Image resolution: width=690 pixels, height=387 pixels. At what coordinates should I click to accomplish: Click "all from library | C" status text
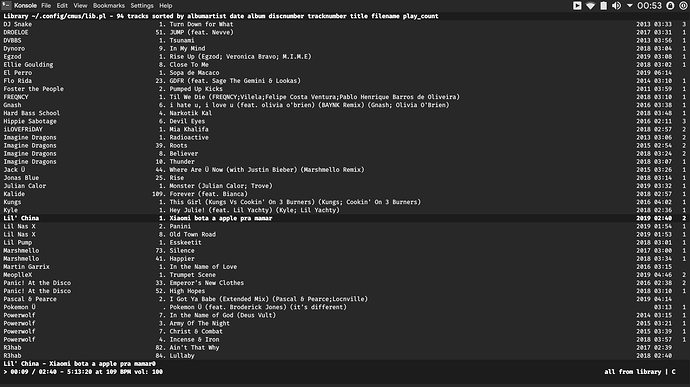tap(639, 372)
